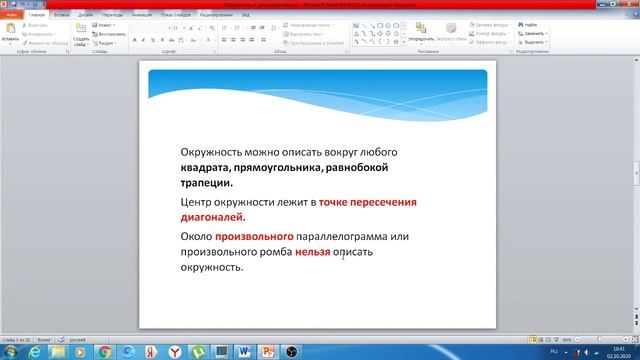Open Shape Outline (Контур фигуры) dropdown
This screenshot has width=640, height=360.
point(489,33)
